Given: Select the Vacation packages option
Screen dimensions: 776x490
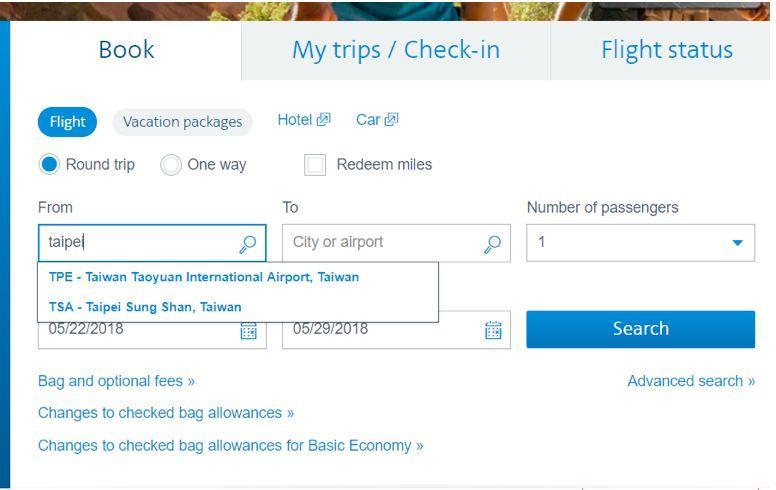Looking at the screenshot, I should 182,122.
